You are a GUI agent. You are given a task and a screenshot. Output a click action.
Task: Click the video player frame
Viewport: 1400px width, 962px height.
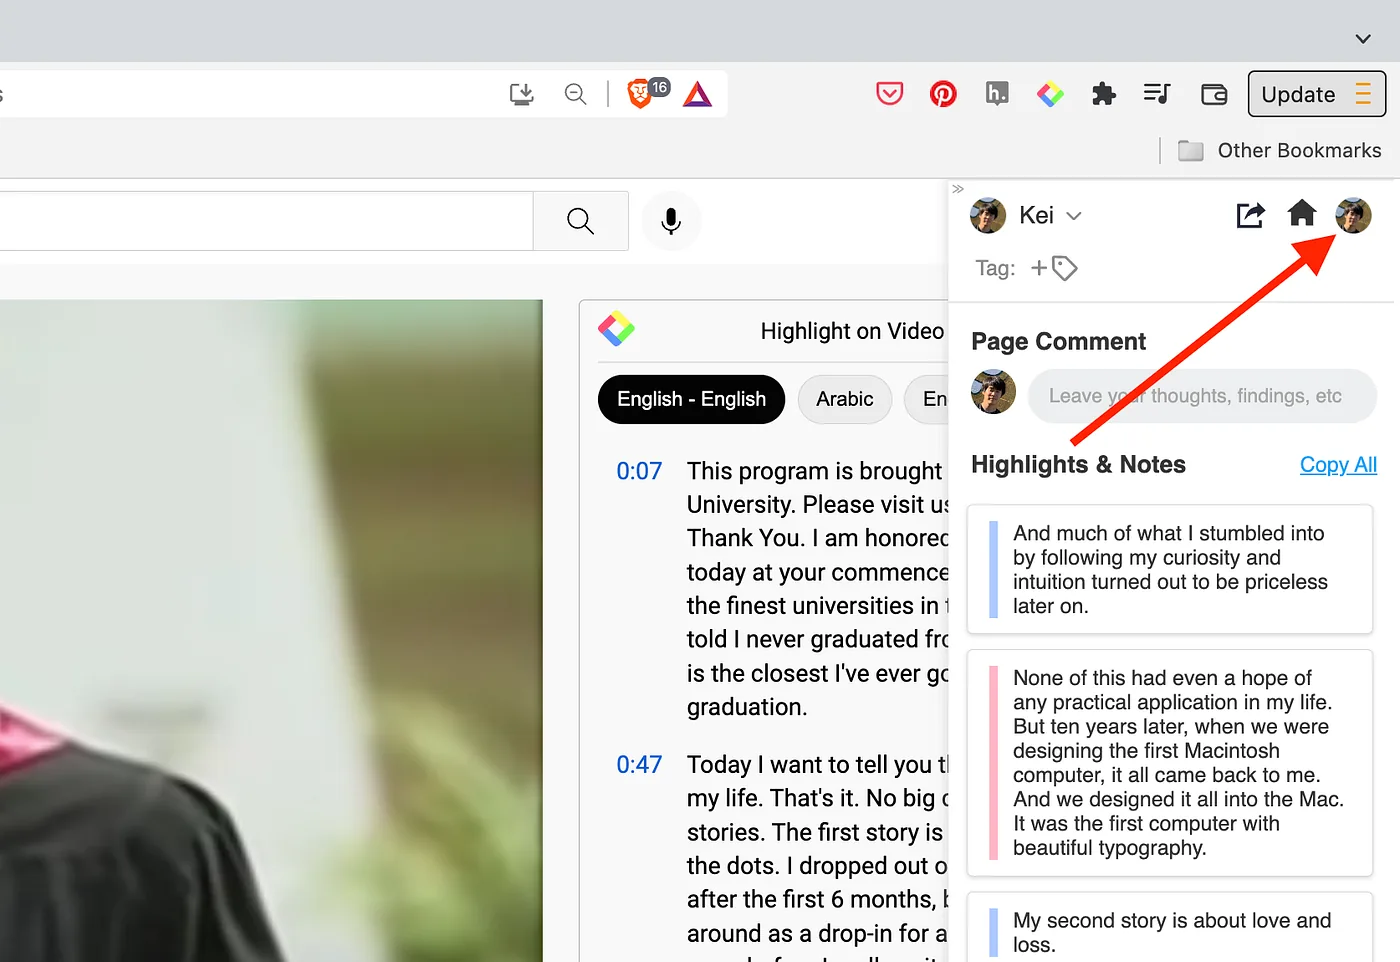[271, 631]
